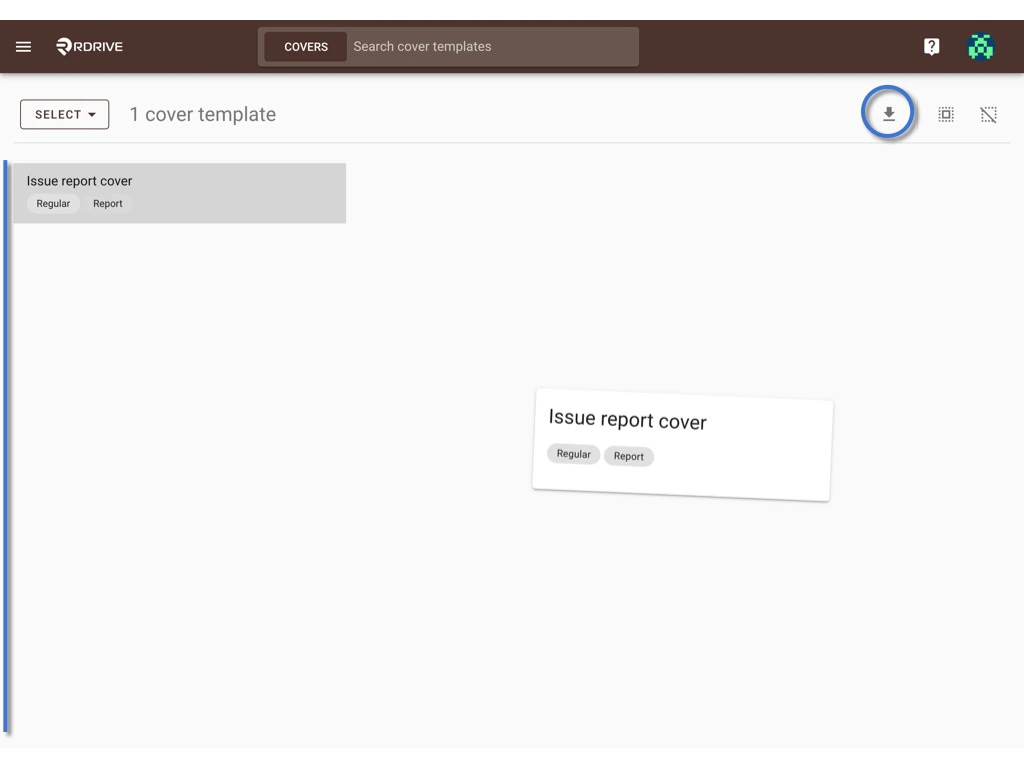Screen dimensions: 1024x768
Task: Toggle the Regular tag on preview card
Action: [573, 453]
